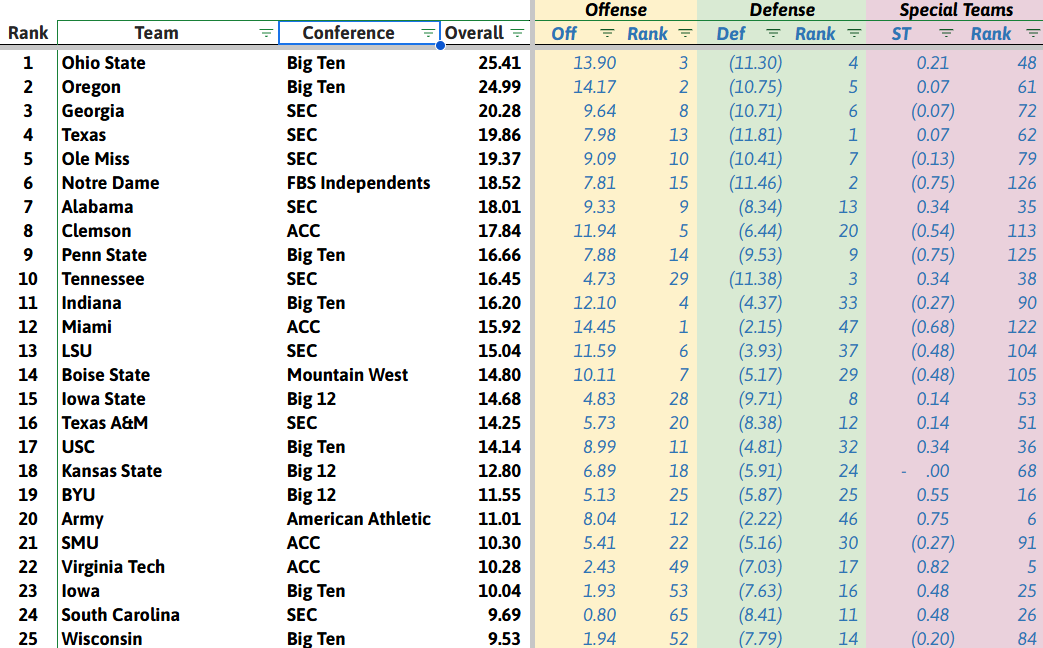The width and height of the screenshot is (1043, 648).
Task: Select the Texas A&M team cell
Action: click(x=105, y=422)
